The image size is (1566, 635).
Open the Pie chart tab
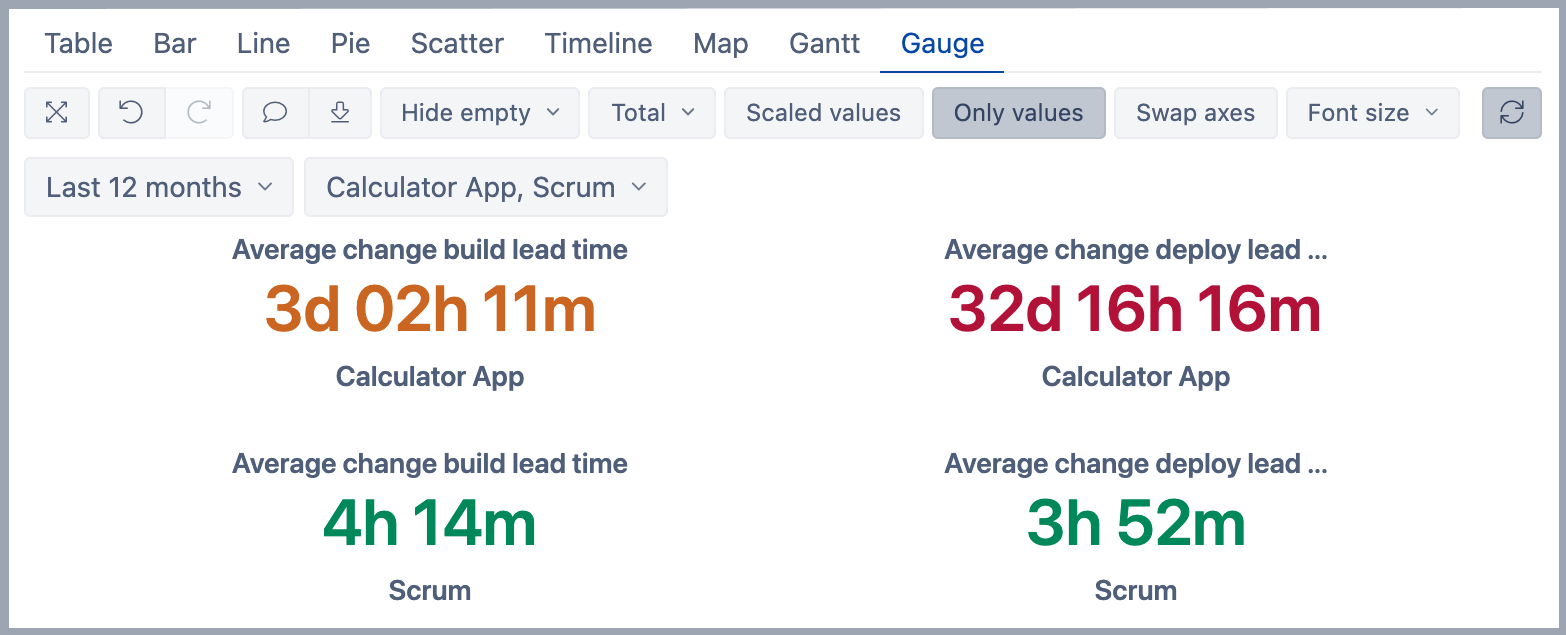[x=350, y=44]
